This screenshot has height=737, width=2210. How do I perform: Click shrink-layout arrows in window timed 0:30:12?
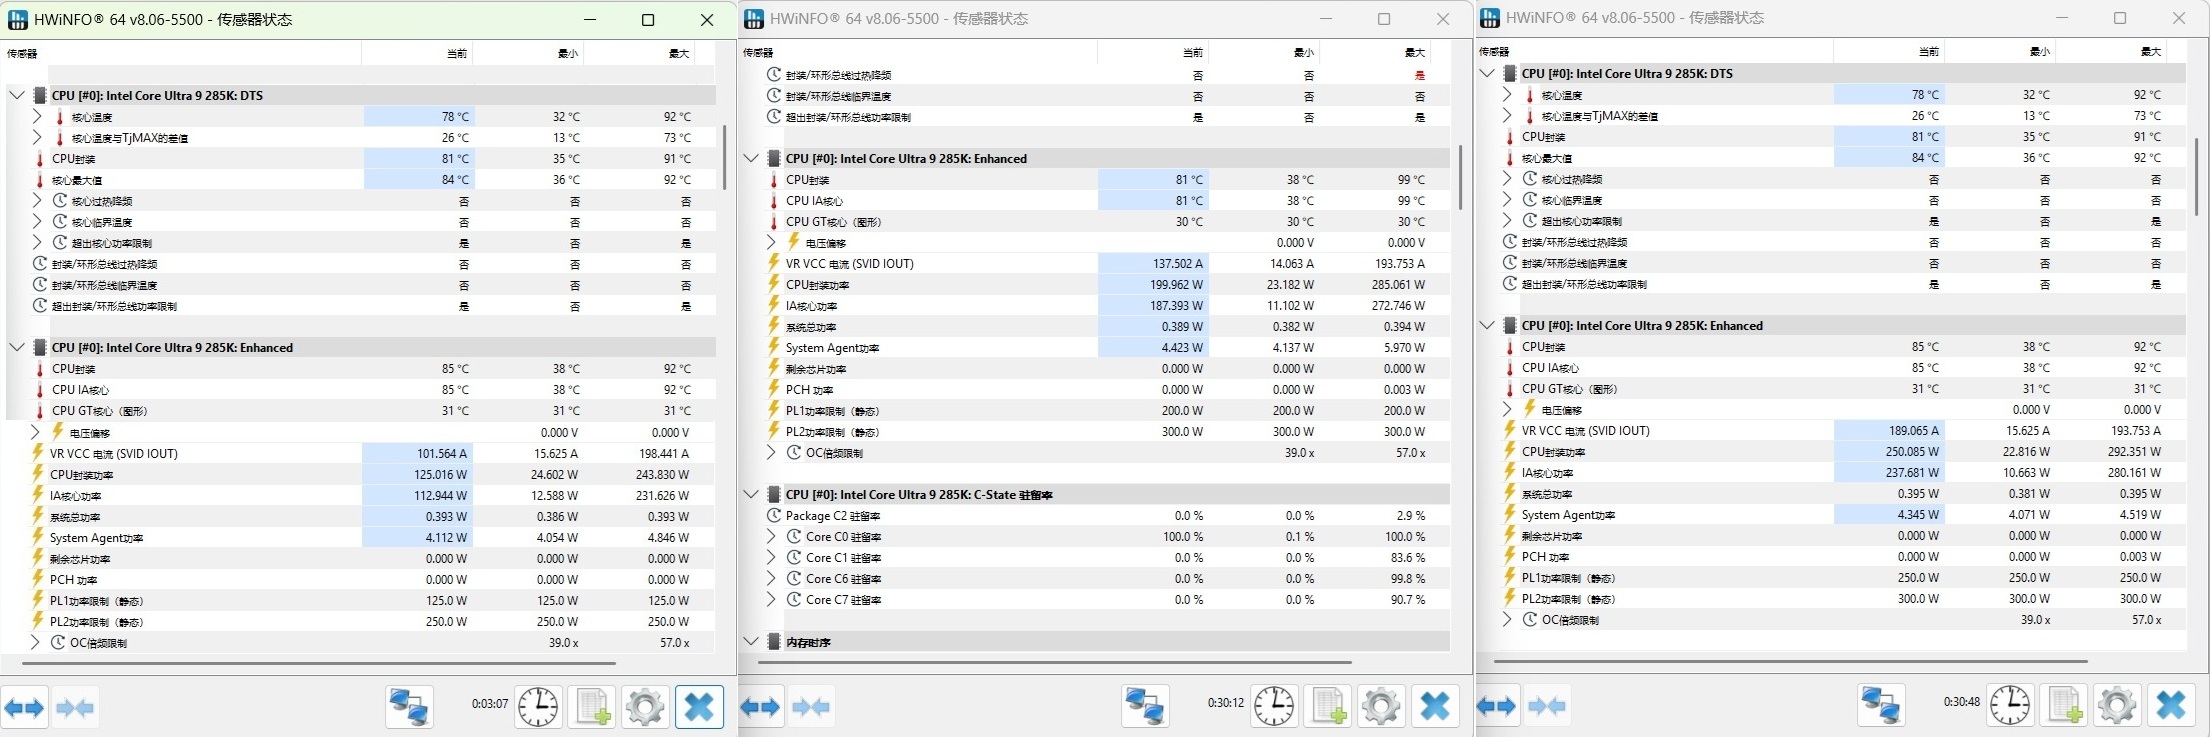pos(812,707)
